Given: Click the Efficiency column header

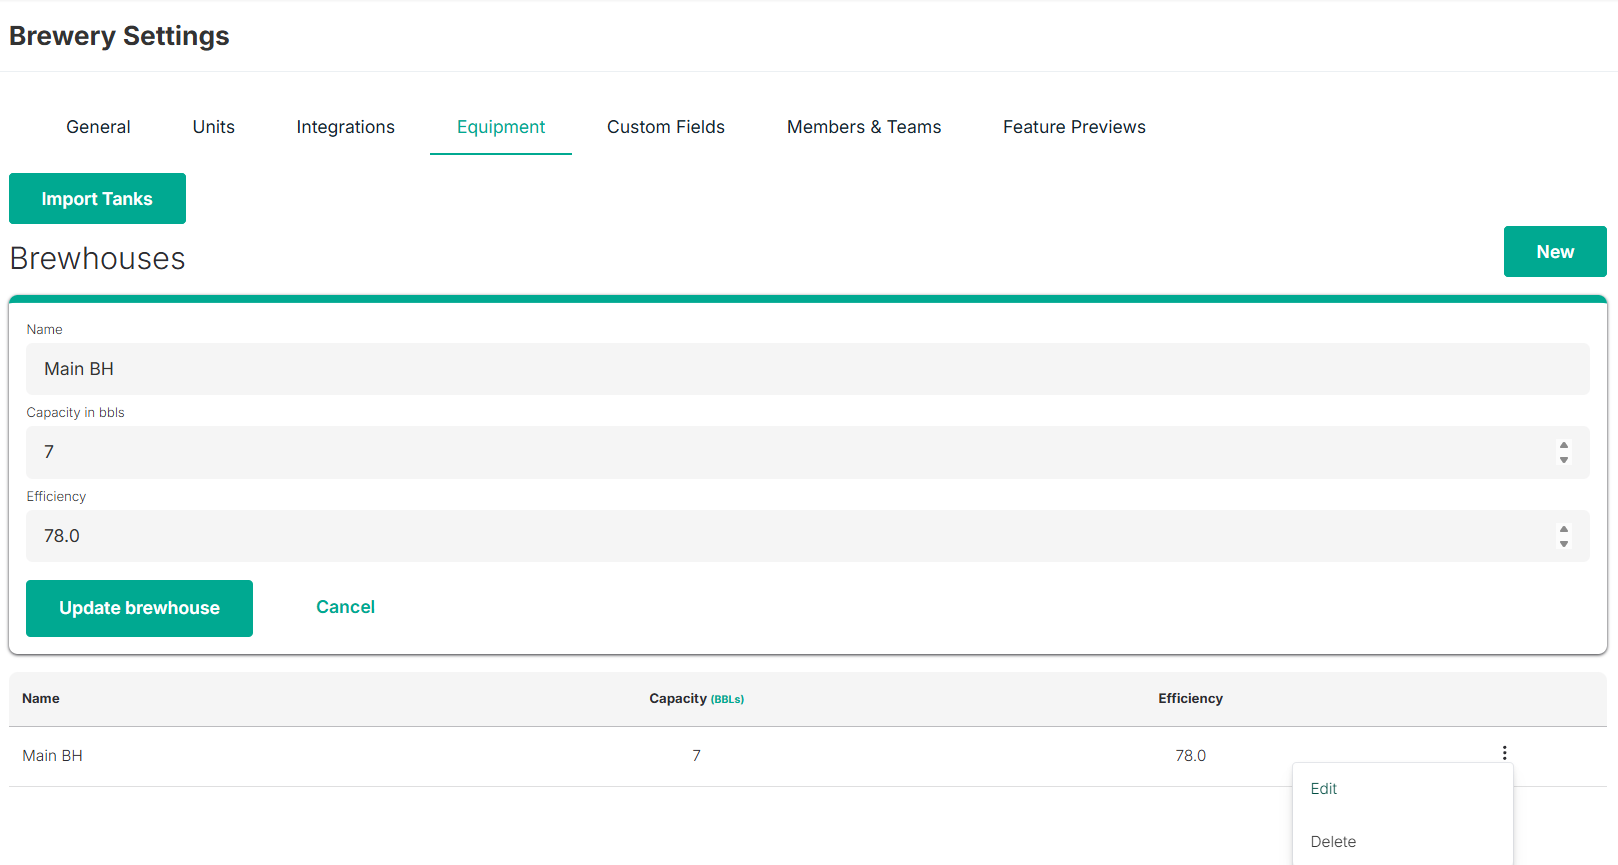Looking at the screenshot, I should click(x=1190, y=699).
